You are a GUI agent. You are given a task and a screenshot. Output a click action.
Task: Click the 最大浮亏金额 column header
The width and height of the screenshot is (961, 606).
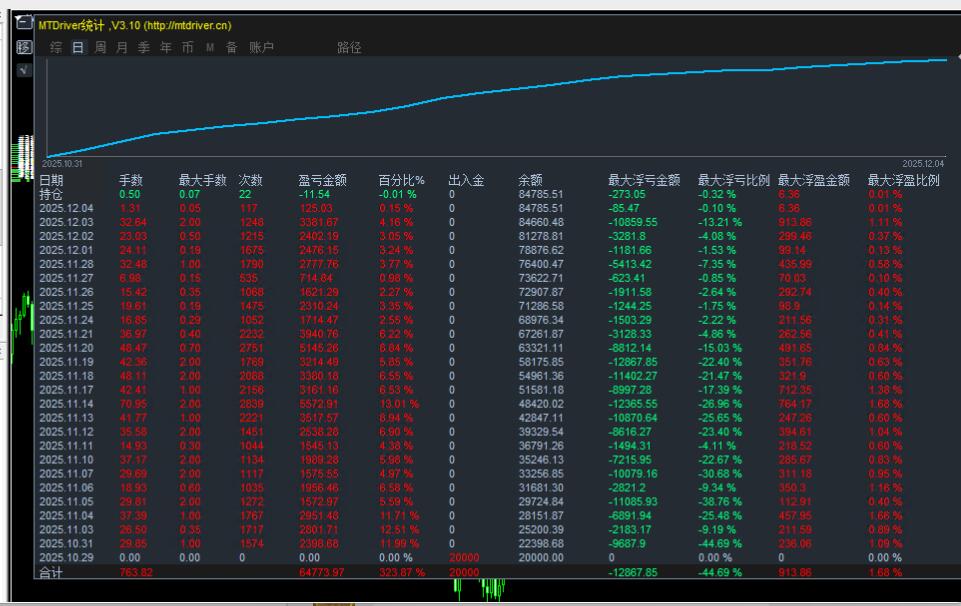pos(644,180)
